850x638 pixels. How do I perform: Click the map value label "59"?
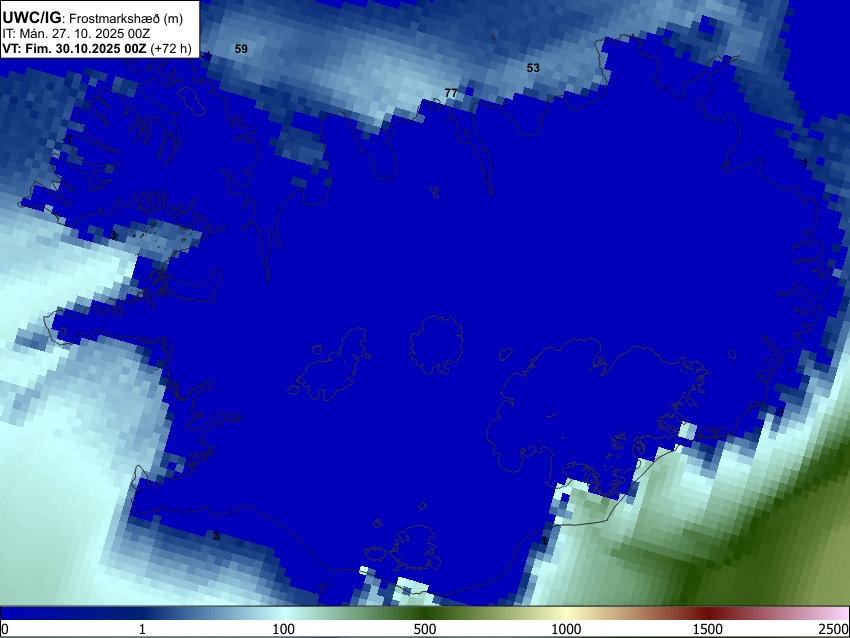tap(241, 49)
